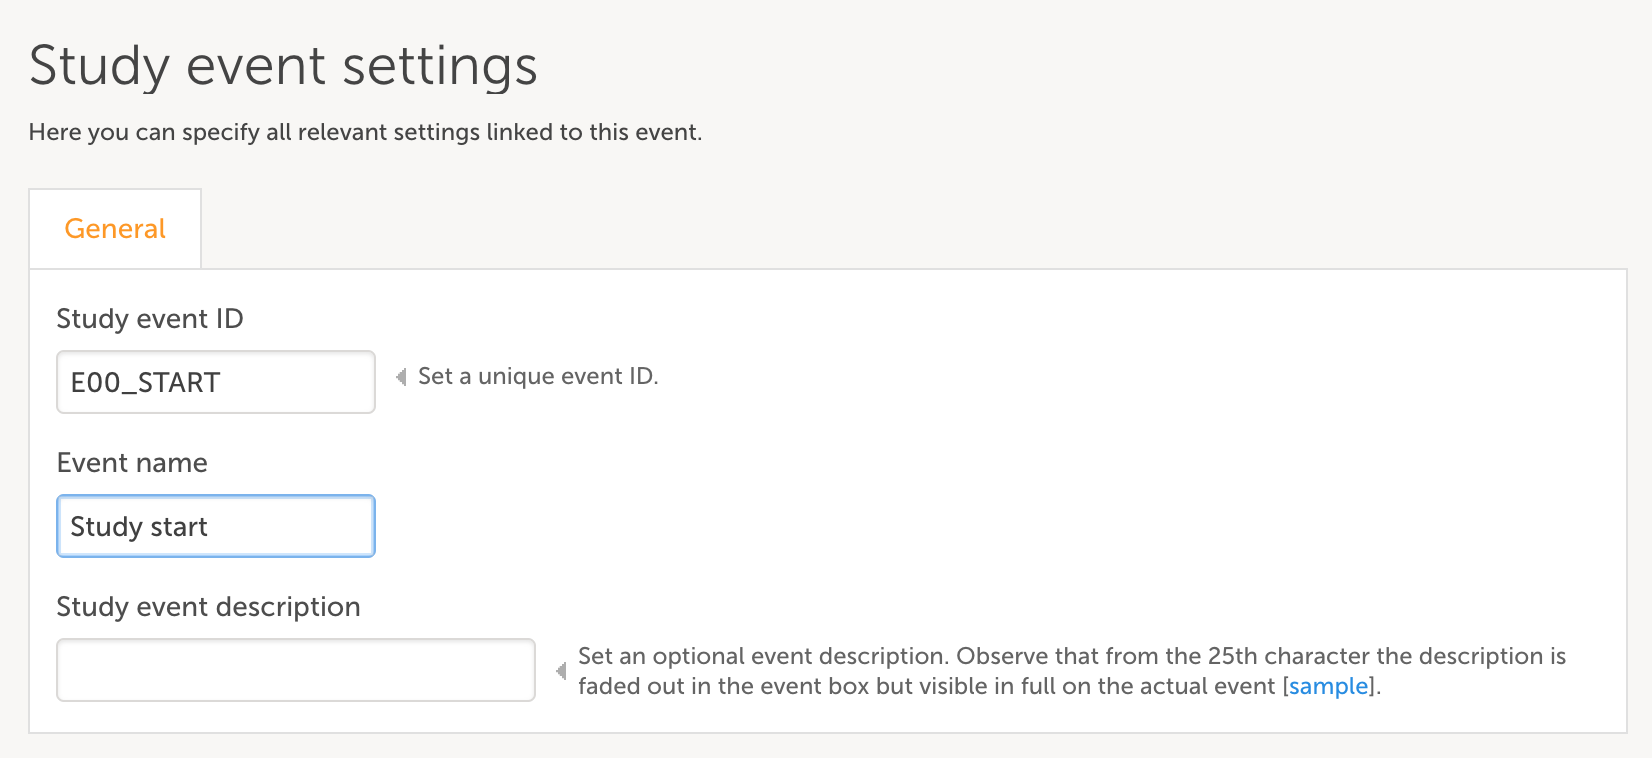The width and height of the screenshot is (1652, 758).
Task: Click the E00_START text in the ID field
Action: click(145, 383)
